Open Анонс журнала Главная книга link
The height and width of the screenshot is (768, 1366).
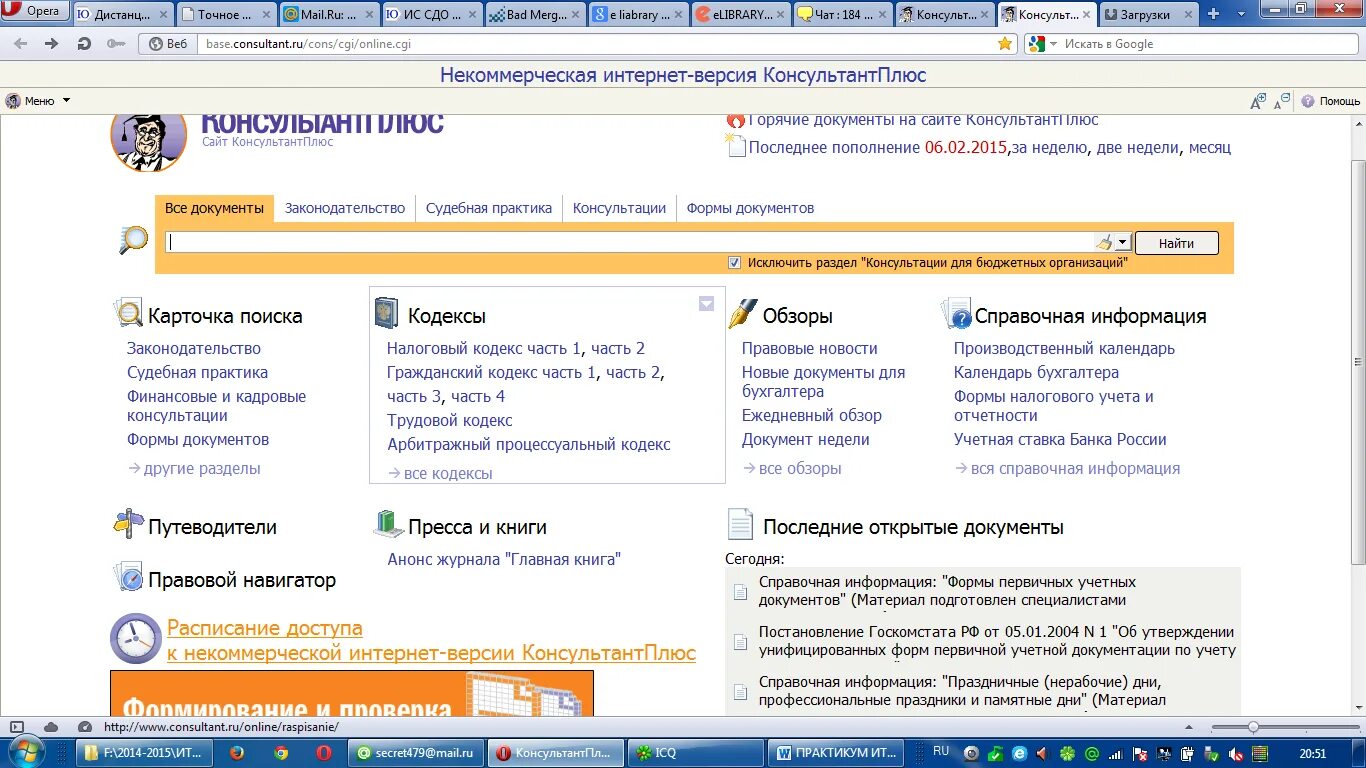pos(504,559)
